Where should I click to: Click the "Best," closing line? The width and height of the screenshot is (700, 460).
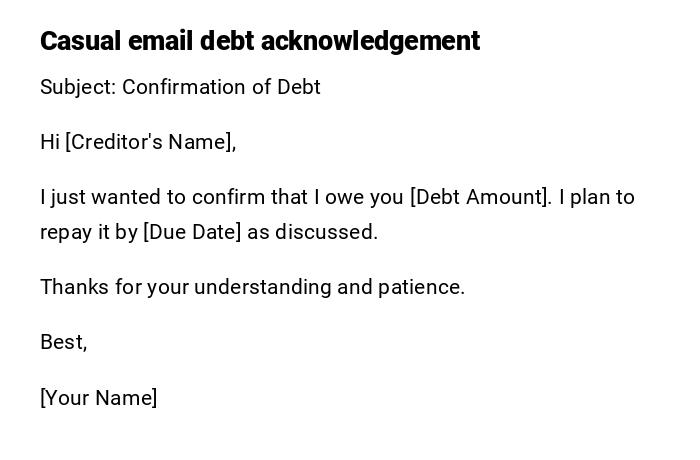(x=63, y=342)
